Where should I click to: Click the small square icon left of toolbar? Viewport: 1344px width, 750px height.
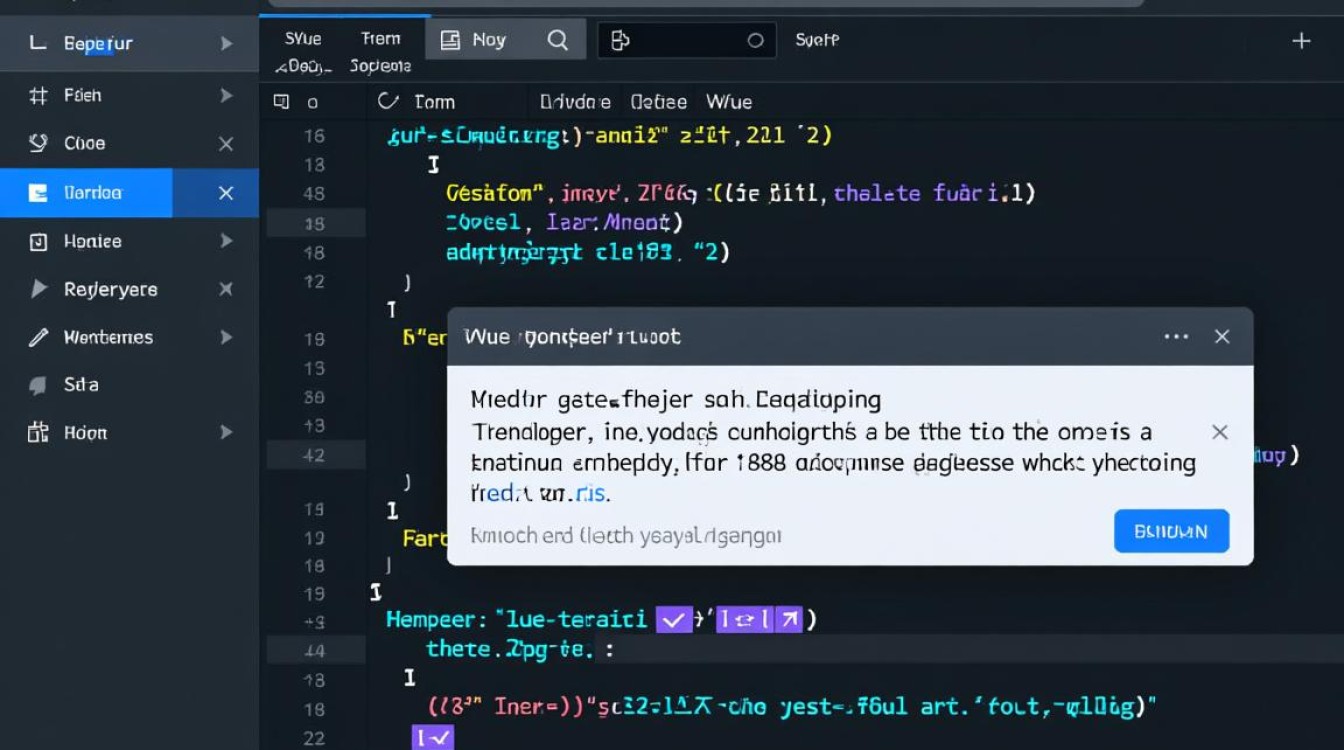[x=281, y=101]
